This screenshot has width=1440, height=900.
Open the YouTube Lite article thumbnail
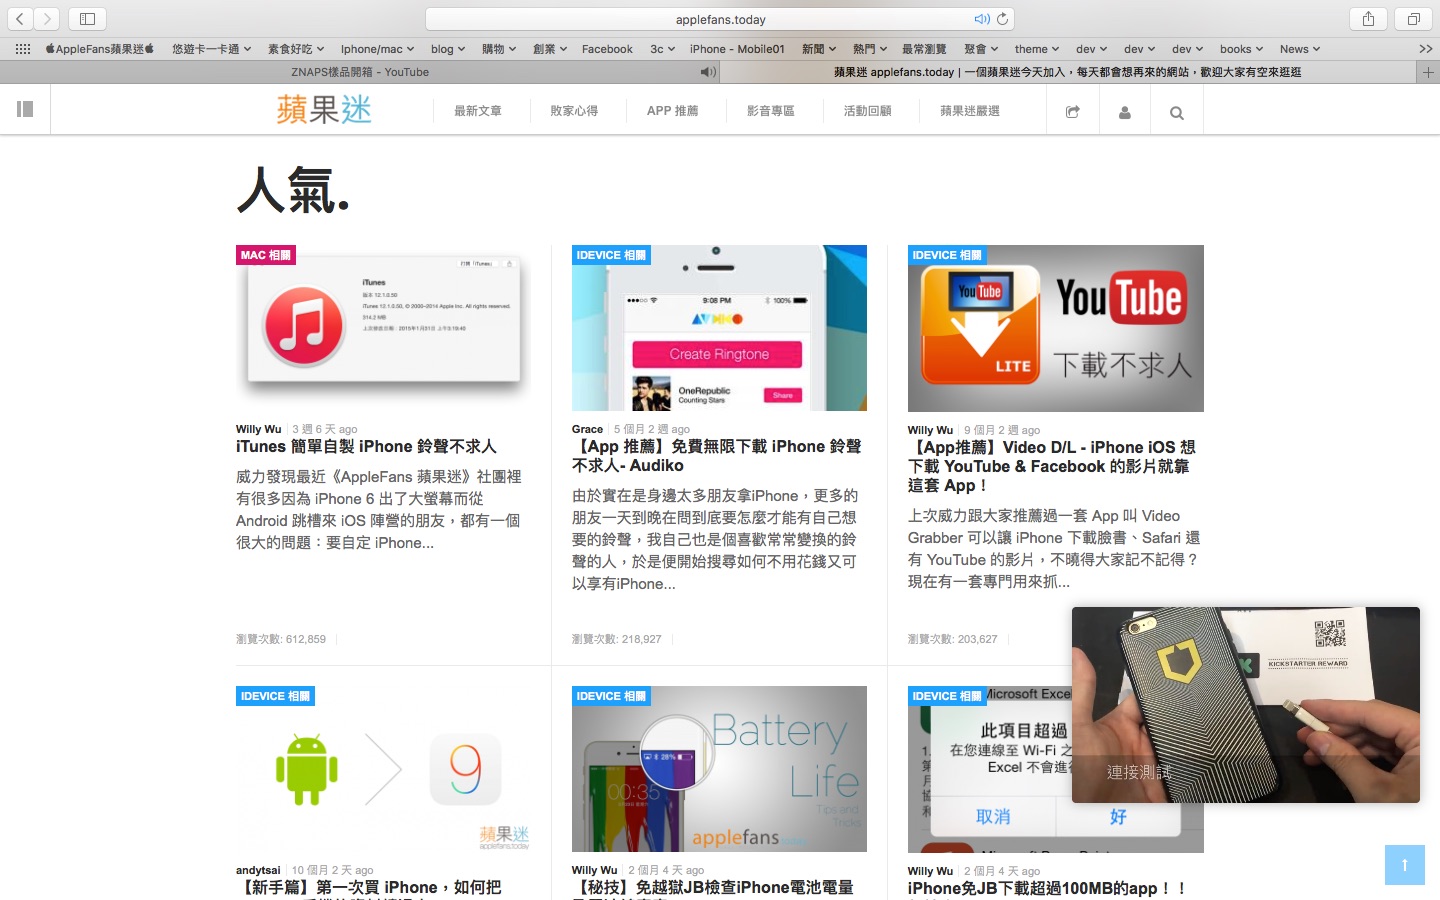[x=1055, y=328]
